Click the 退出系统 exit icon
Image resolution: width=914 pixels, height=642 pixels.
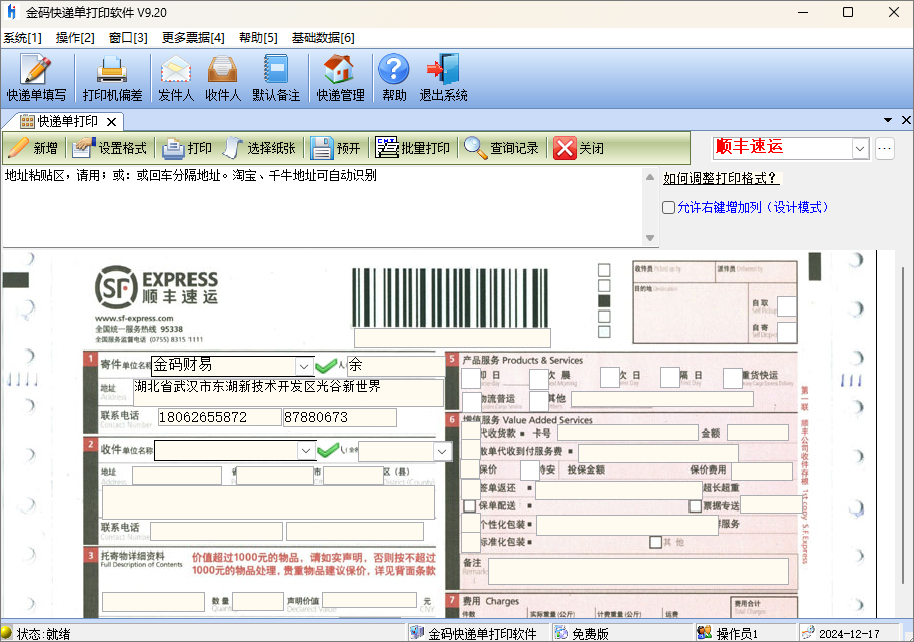(443, 79)
